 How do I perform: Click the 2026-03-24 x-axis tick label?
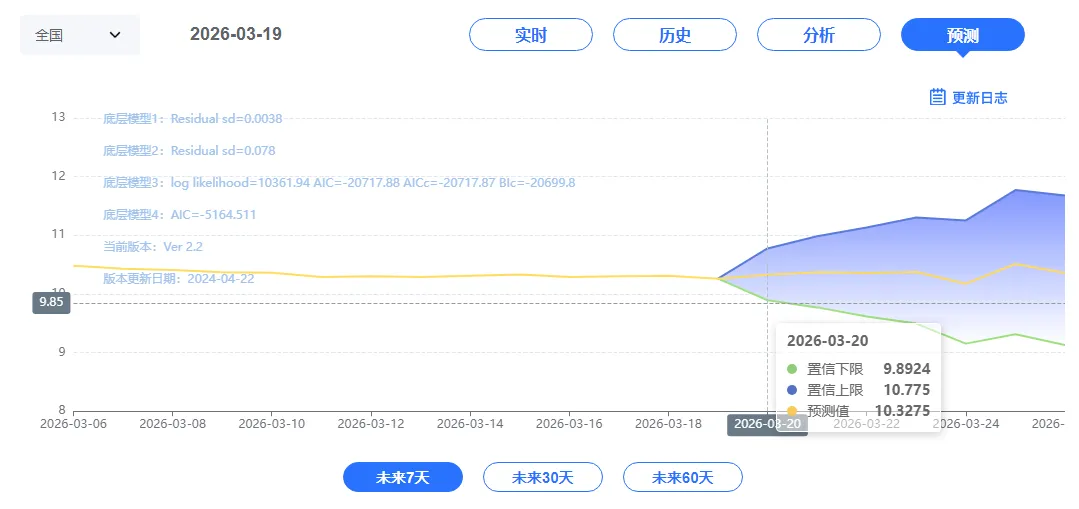click(x=966, y=424)
